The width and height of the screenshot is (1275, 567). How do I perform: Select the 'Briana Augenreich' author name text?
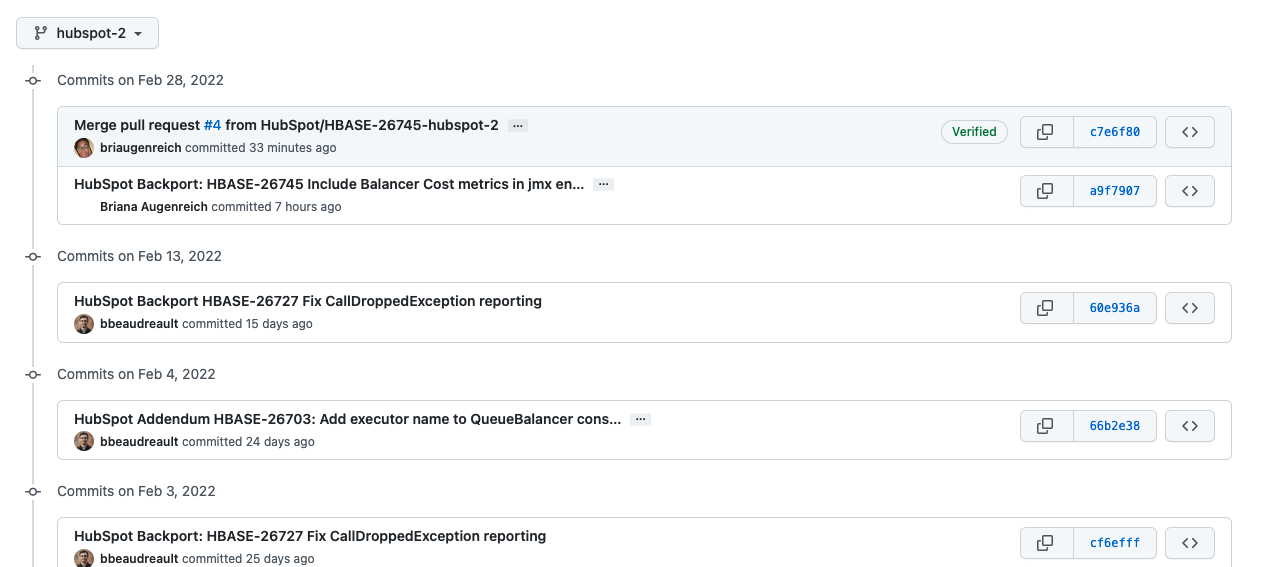point(154,207)
